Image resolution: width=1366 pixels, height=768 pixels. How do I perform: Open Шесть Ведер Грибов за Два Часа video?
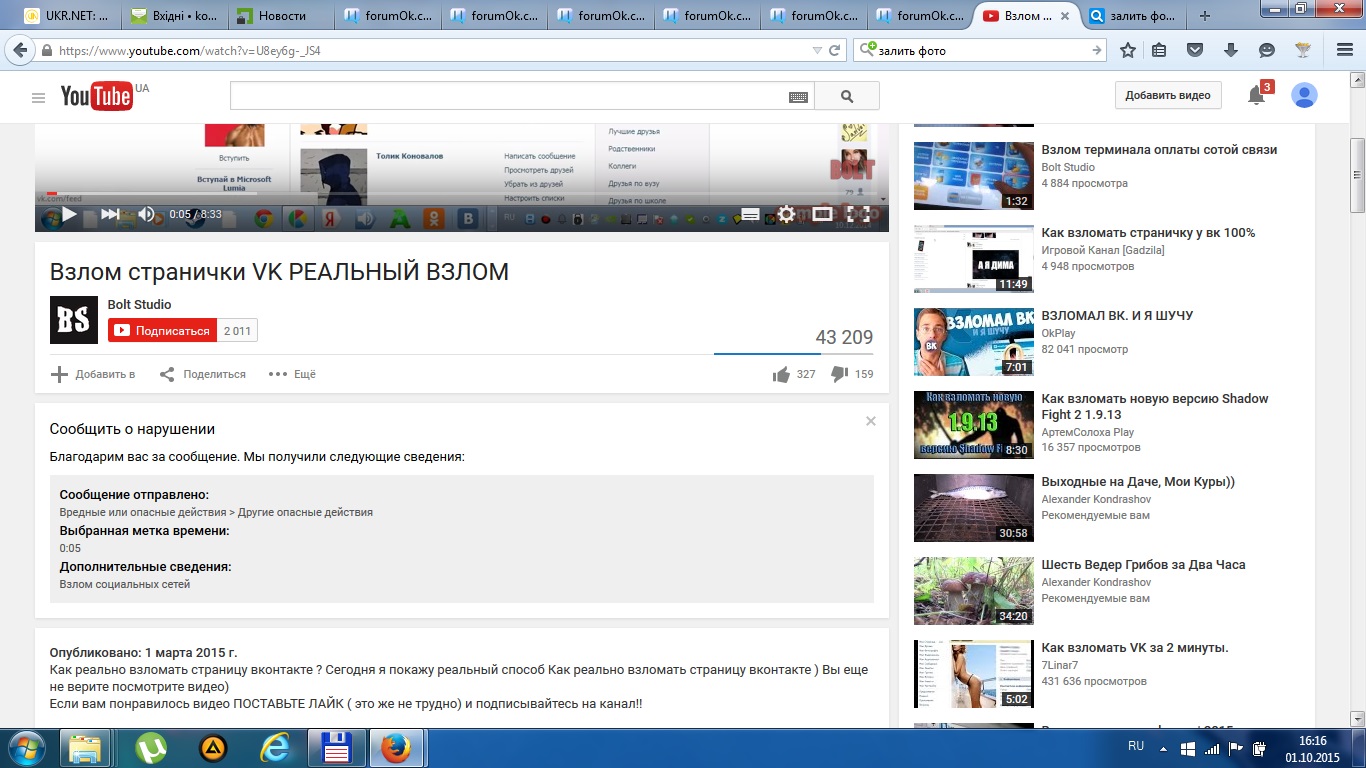pyautogui.click(x=1143, y=564)
